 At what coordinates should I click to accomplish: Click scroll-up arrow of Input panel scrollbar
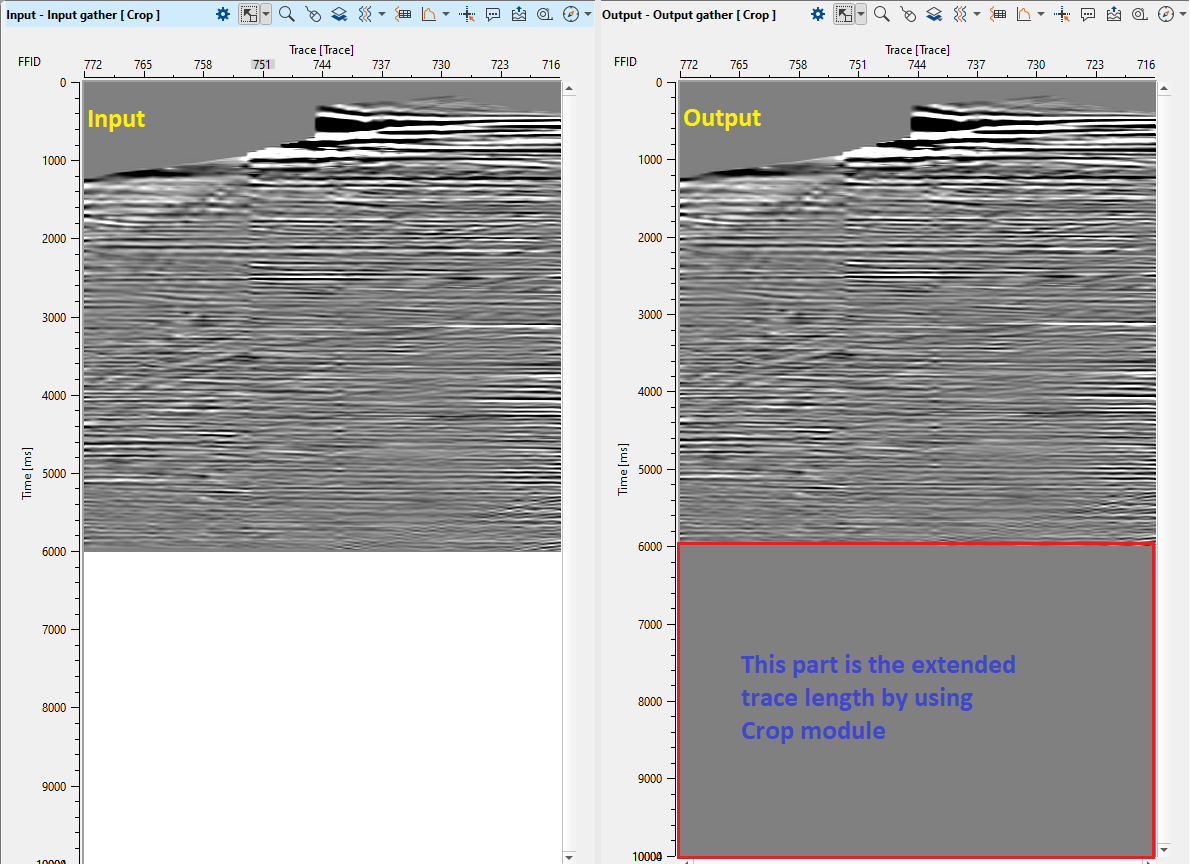[x=570, y=89]
